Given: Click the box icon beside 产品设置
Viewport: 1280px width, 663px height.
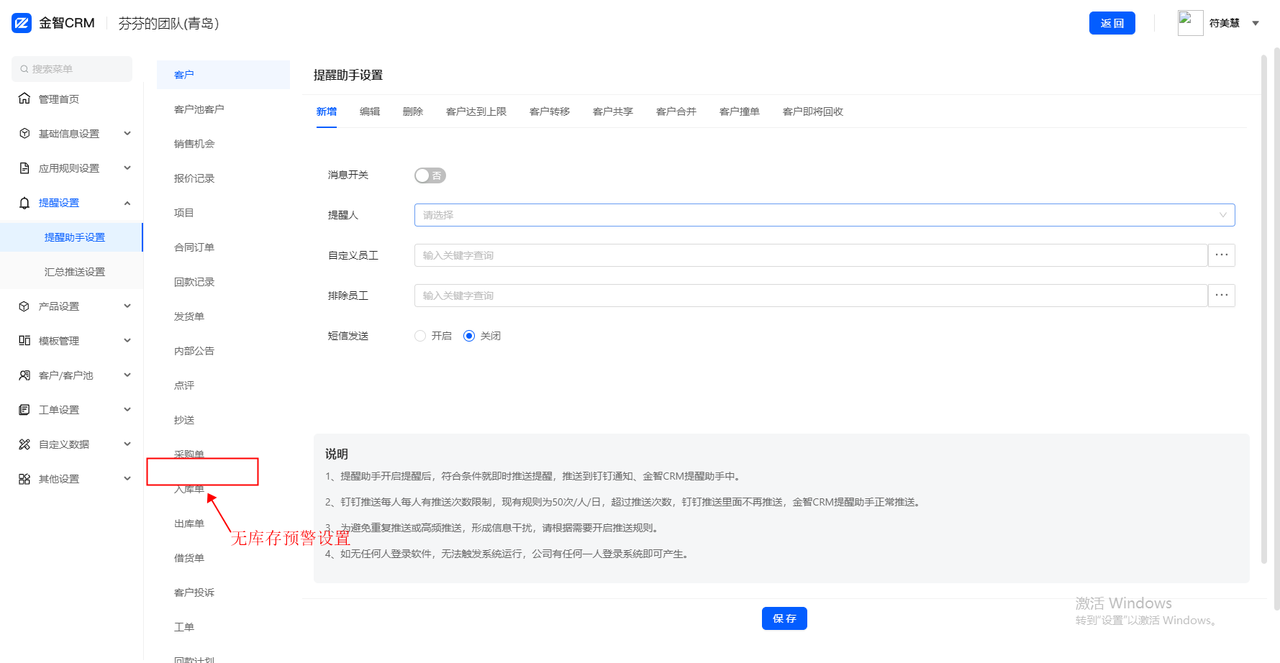Looking at the screenshot, I should point(25,306).
